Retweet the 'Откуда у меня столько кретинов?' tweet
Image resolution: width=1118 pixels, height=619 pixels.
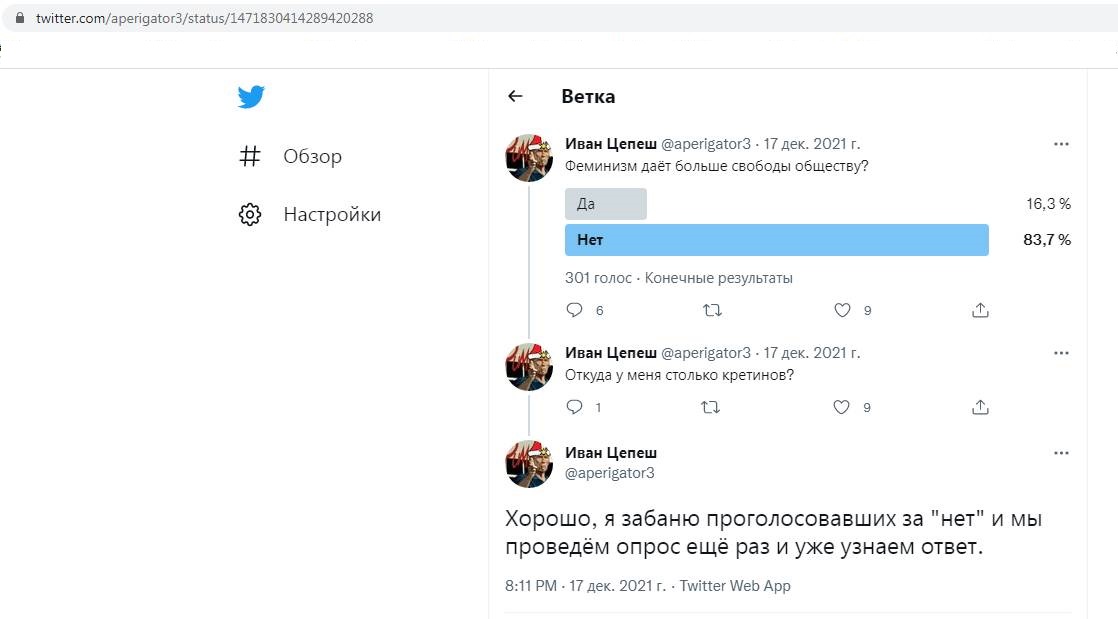[710, 407]
